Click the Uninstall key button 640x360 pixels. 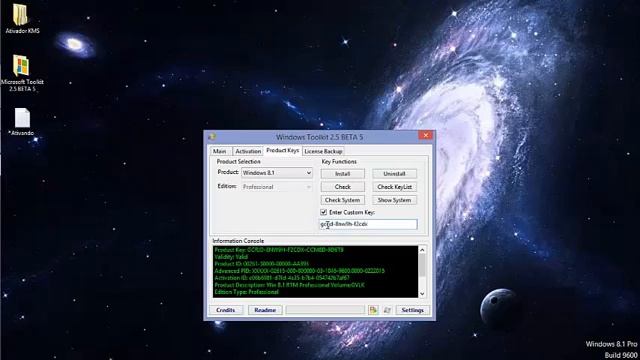pos(394,174)
